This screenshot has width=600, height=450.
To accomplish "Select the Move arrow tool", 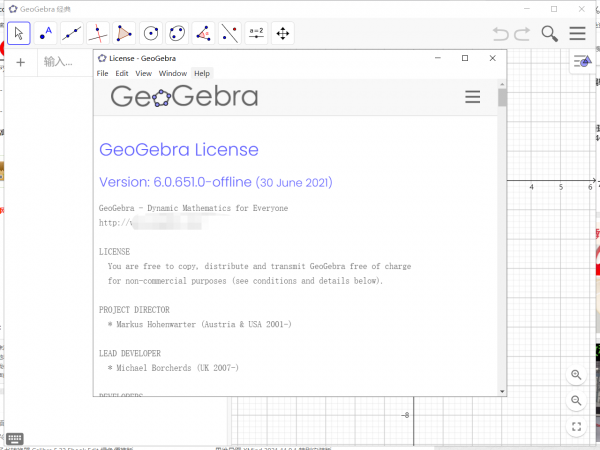I will click(19, 33).
